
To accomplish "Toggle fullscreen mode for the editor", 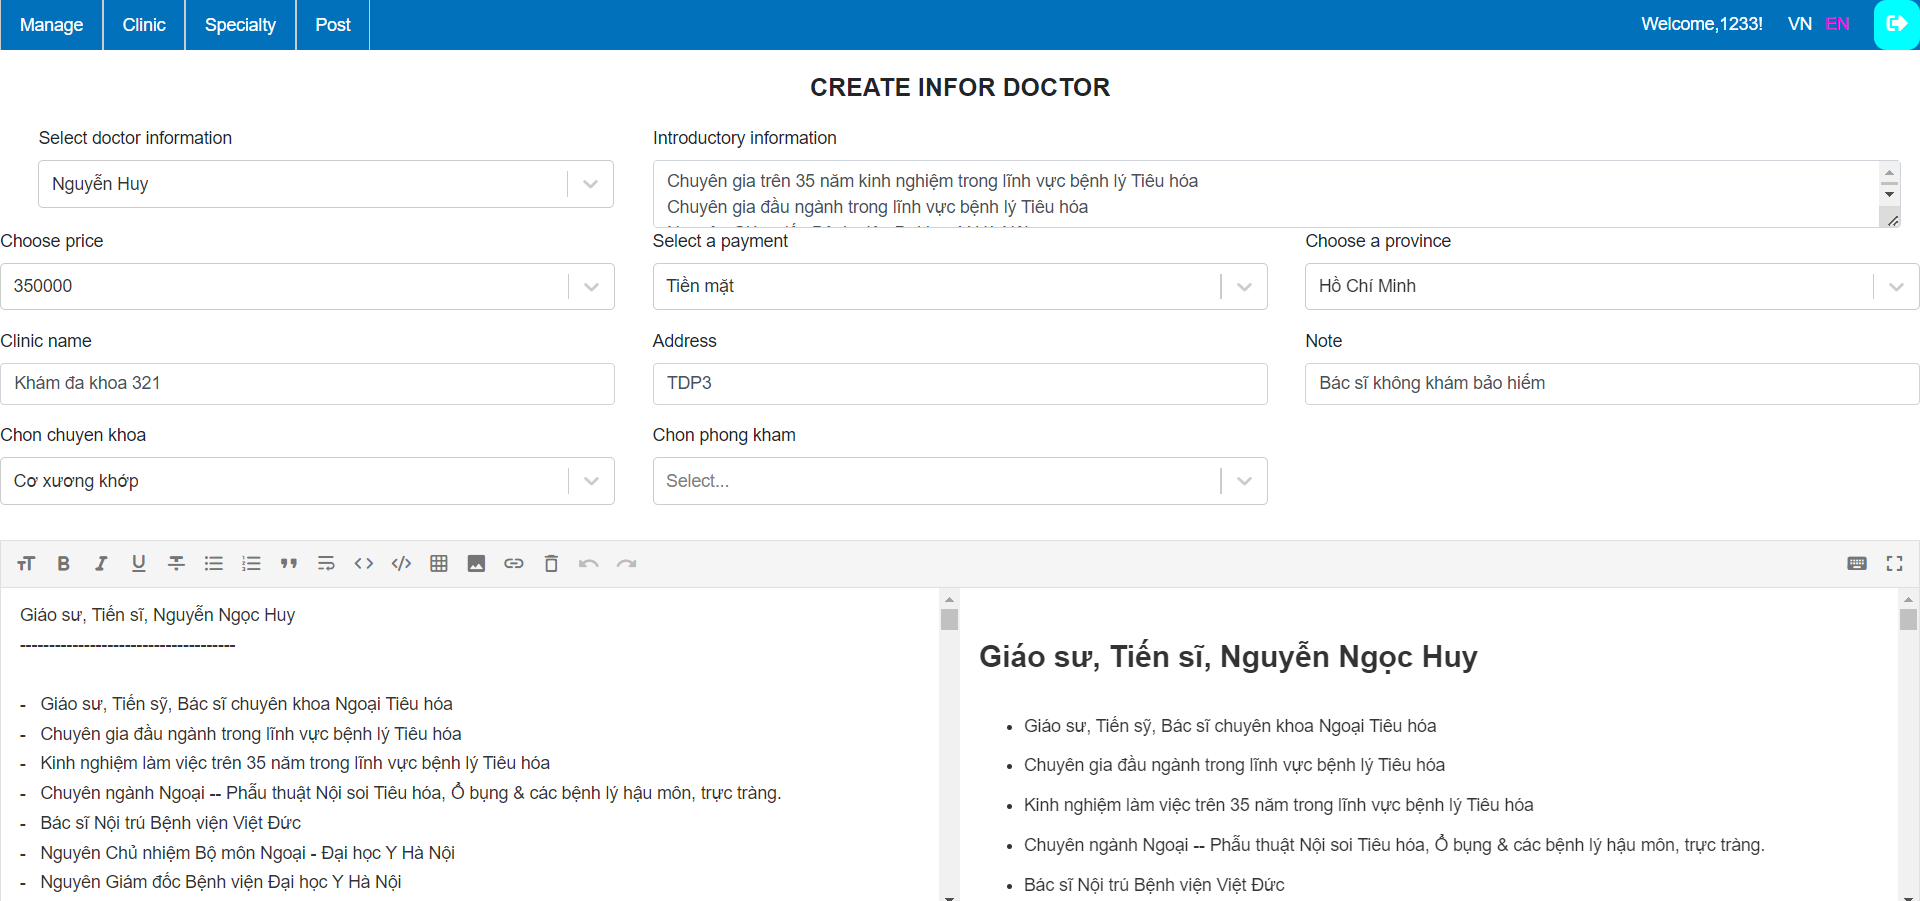I will coord(1894,563).
